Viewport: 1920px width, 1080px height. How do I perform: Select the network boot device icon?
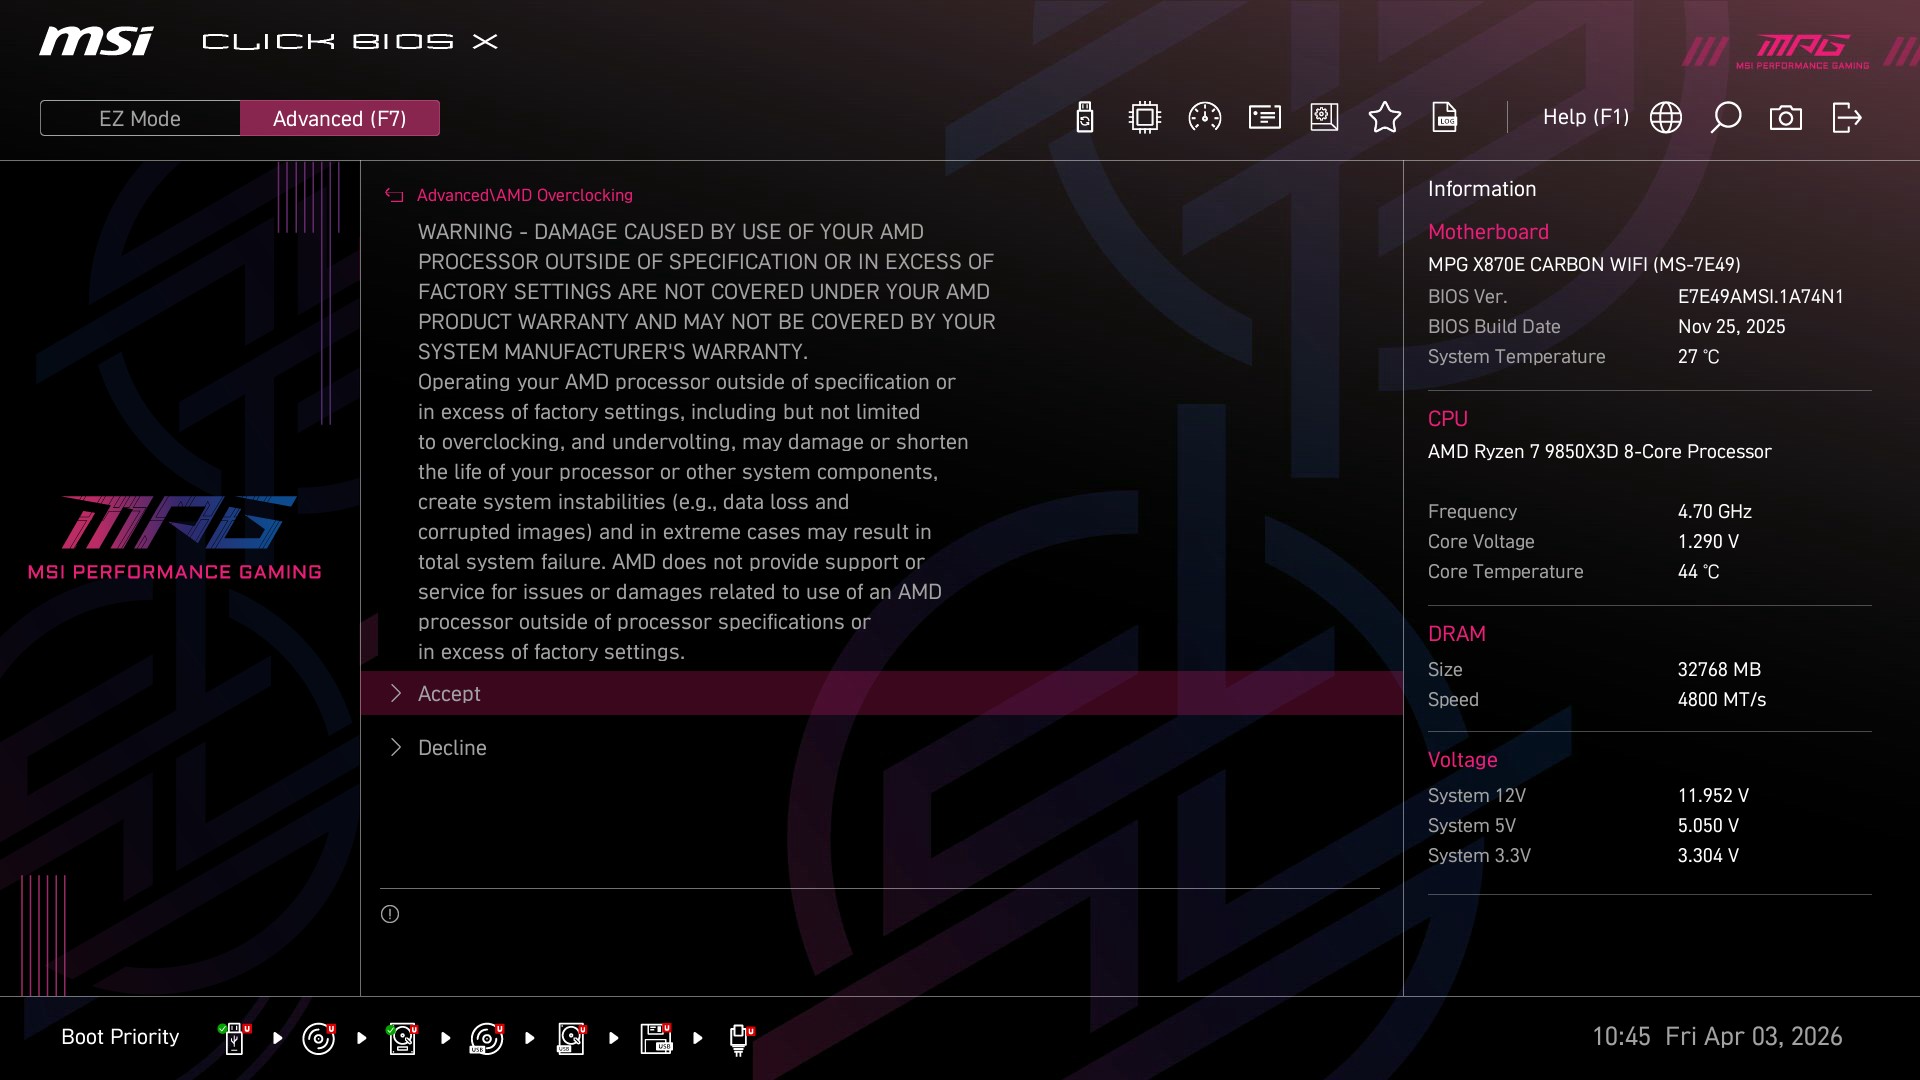pyautogui.click(x=739, y=1038)
